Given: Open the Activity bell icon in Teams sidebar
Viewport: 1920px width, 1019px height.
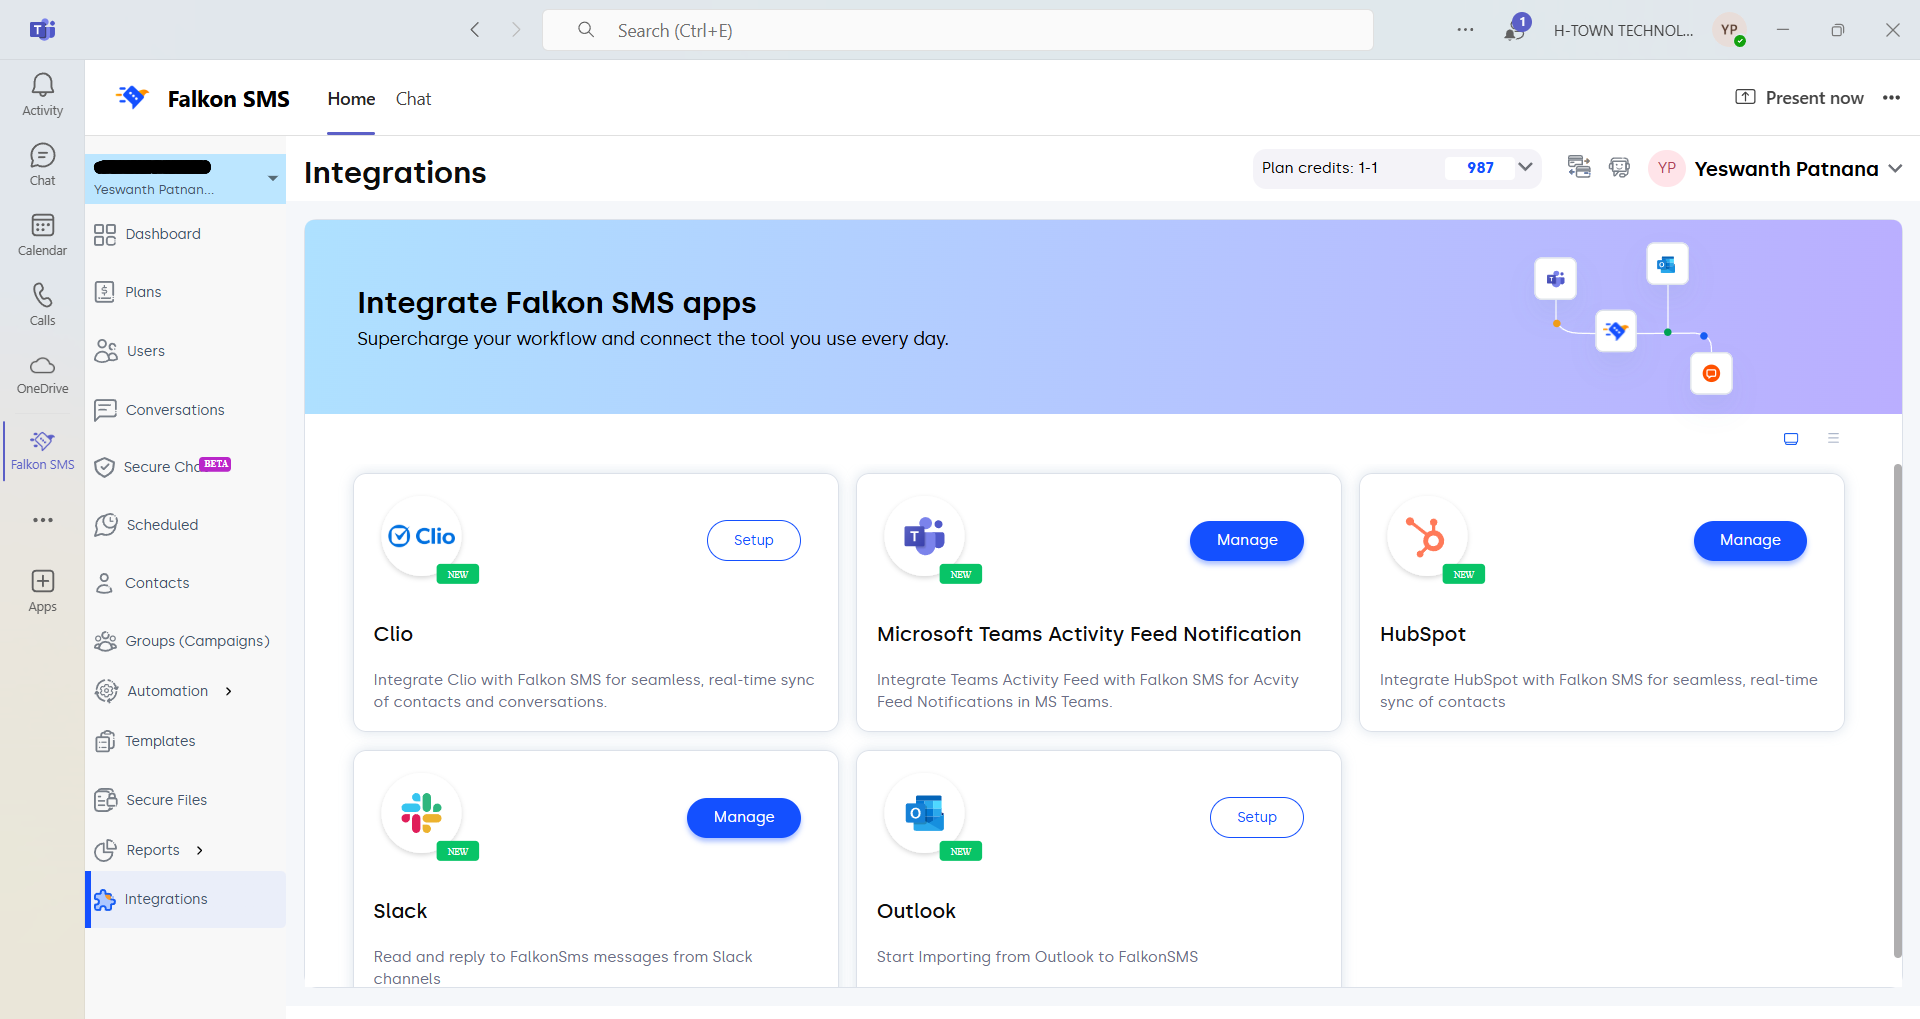Looking at the screenshot, I should 42,94.
